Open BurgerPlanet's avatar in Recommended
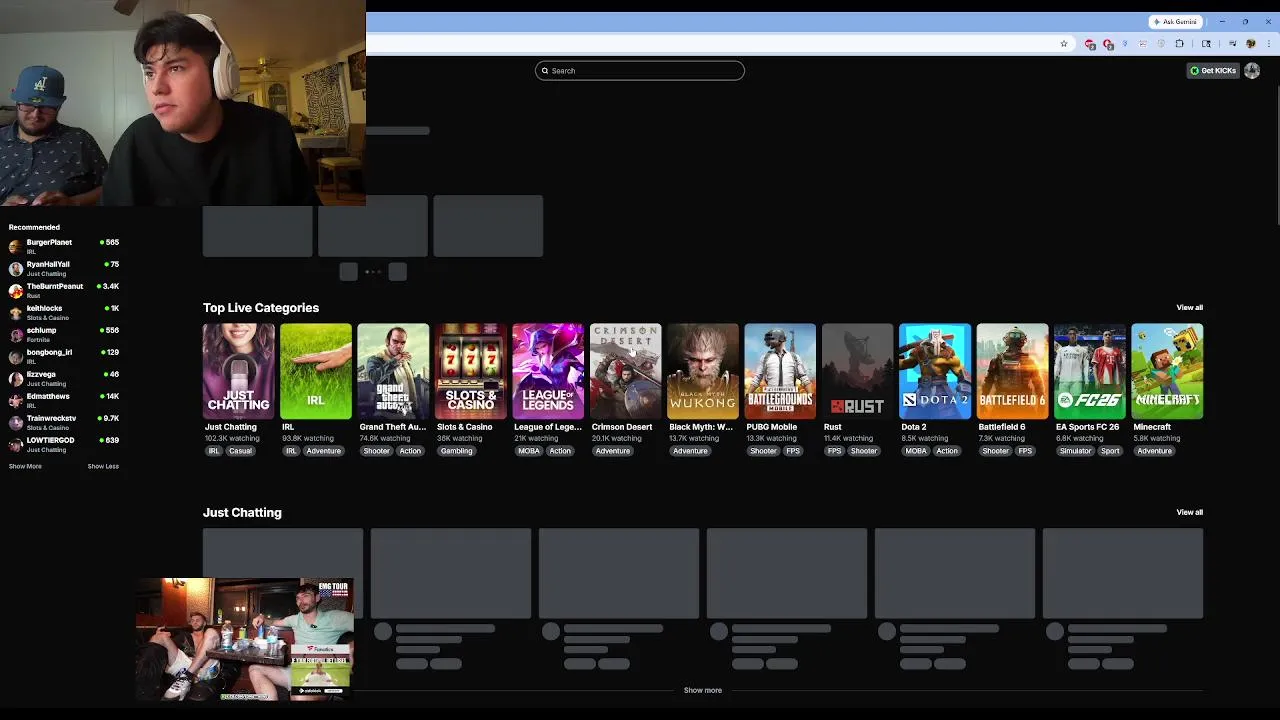Viewport: 1280px width, 720px height. [x=16, y=246]
